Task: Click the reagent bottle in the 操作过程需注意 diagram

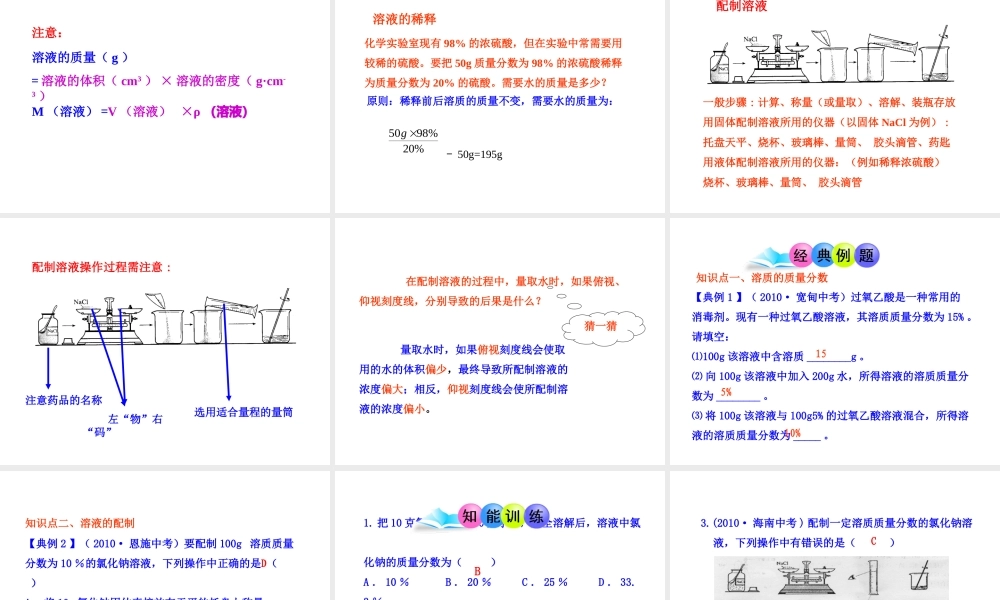Action: pyautogui.click(x=48, y=326)
